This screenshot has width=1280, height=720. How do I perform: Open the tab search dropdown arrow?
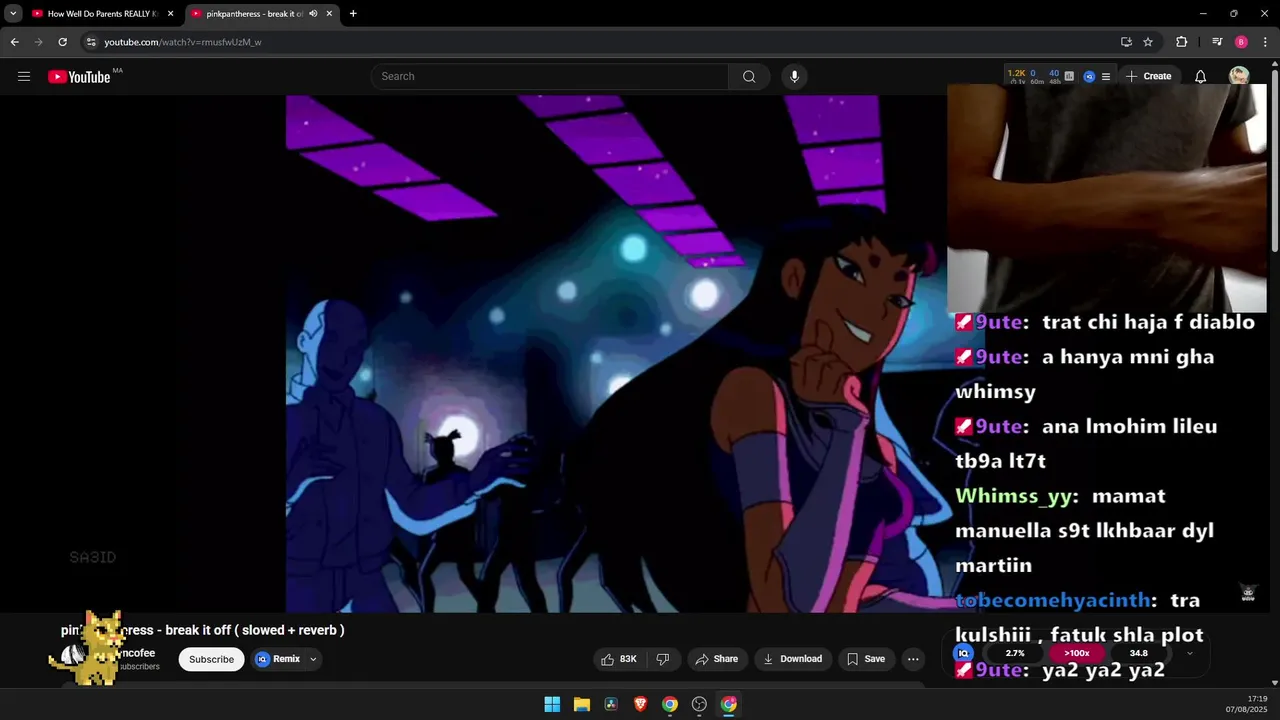click(13, 14)
